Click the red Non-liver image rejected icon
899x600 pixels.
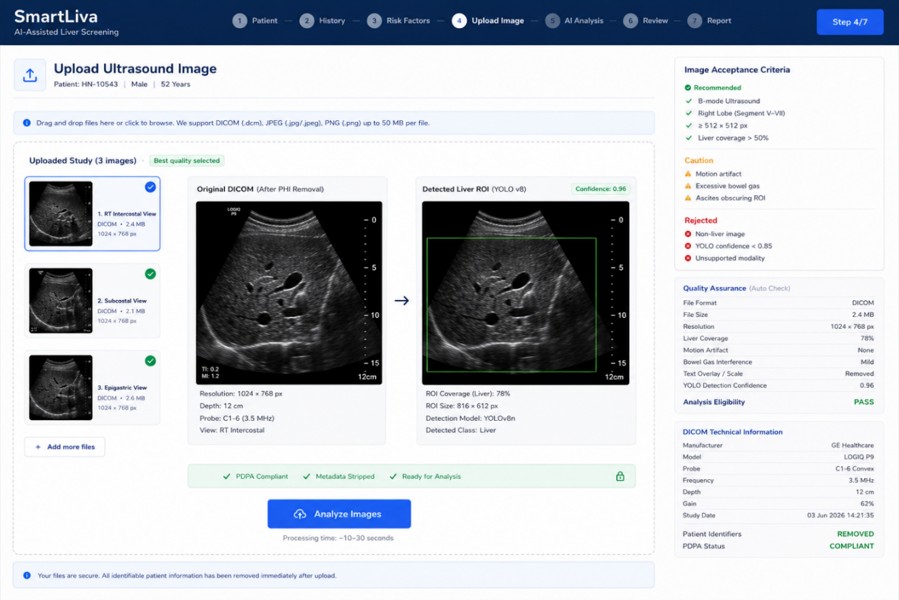687,234
